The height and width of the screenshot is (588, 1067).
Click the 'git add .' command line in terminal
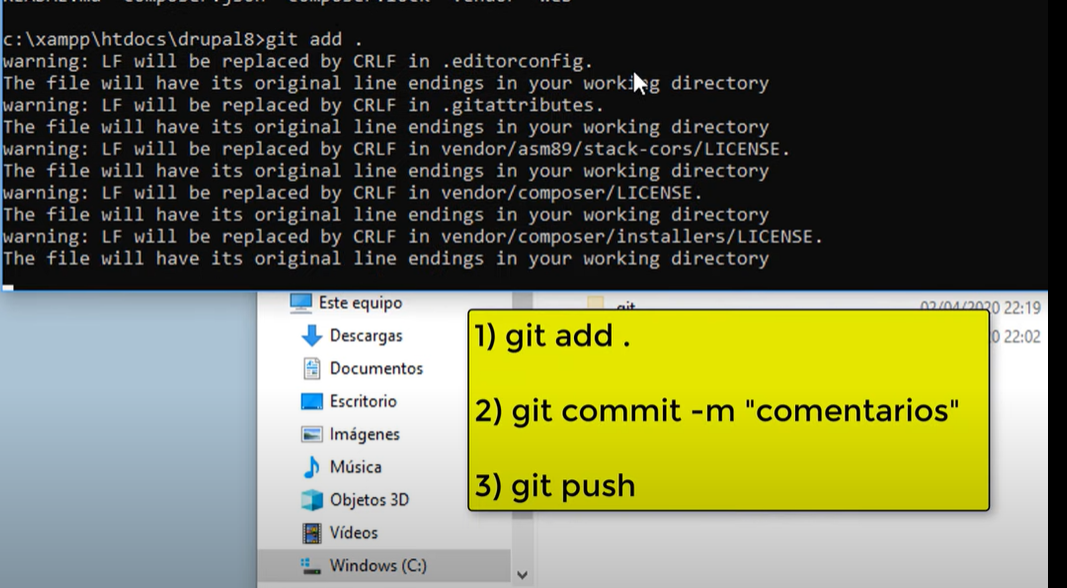point(182,39)
